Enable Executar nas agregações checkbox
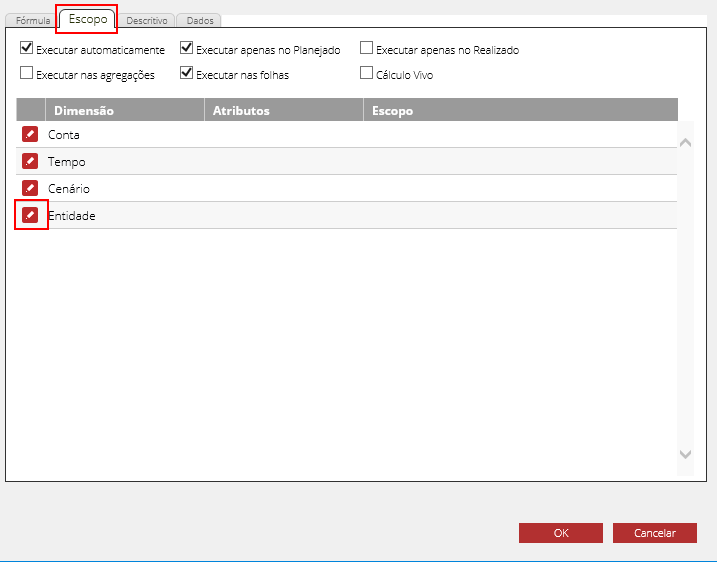Image resolution: width=717 pixels, height=562 pixels. point(27,73)
